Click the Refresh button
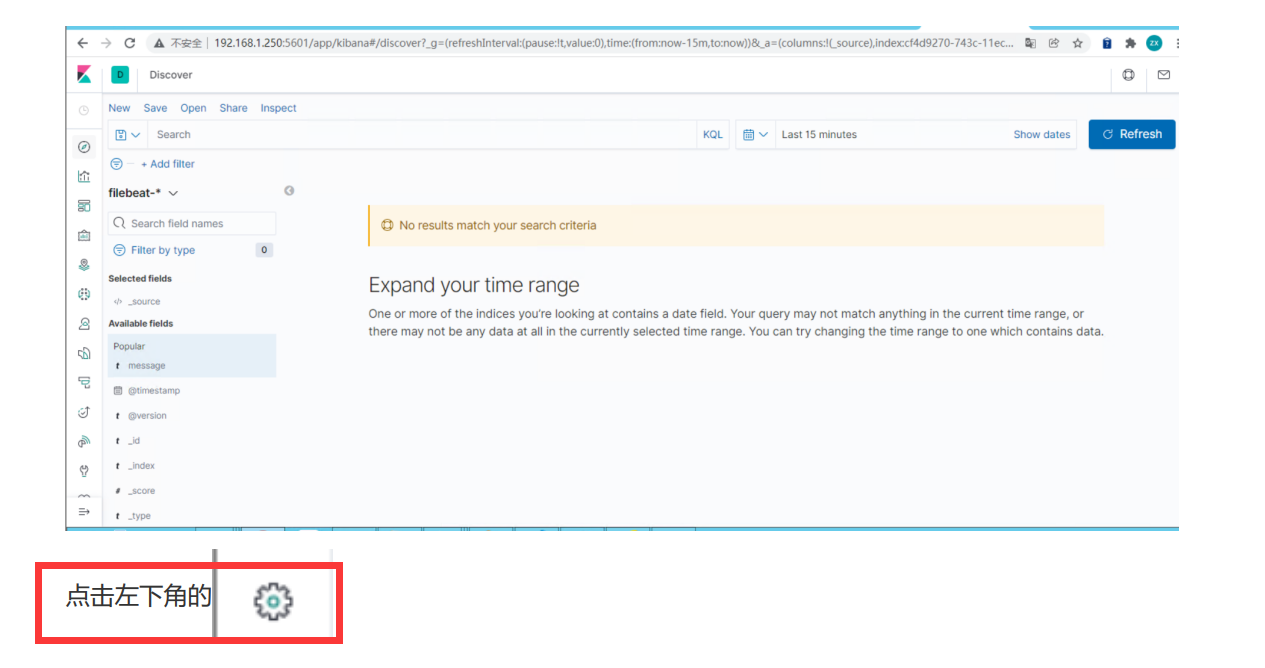The image size is (1265, 668). coord(1132,134)
